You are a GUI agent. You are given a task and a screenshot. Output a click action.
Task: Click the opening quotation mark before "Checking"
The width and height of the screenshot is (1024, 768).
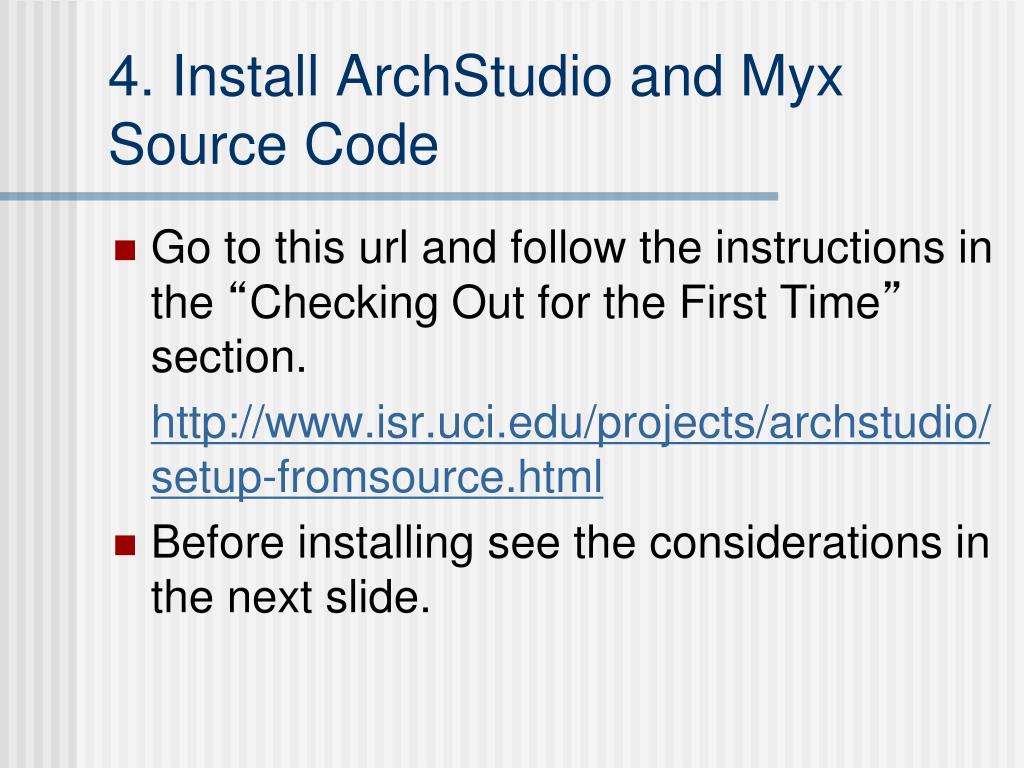[x=238, y=292]
